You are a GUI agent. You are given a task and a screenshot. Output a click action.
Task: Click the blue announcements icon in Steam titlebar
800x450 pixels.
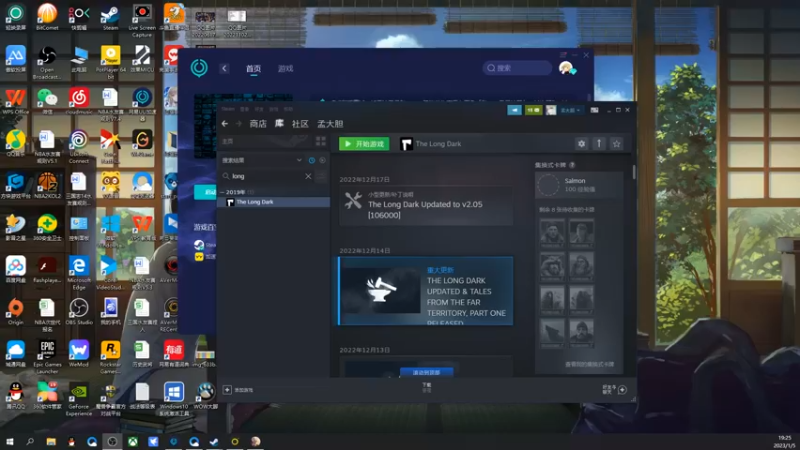pyautogui.click(x=514, y=110)
